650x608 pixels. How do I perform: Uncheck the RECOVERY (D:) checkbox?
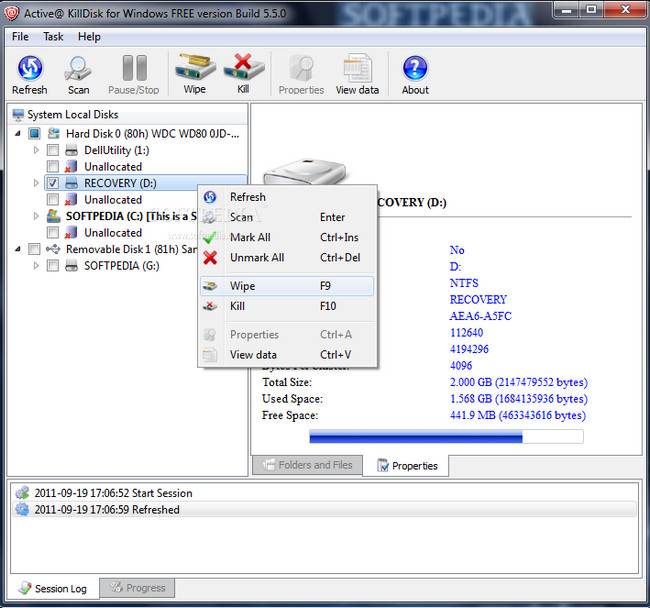pos(53,183)
